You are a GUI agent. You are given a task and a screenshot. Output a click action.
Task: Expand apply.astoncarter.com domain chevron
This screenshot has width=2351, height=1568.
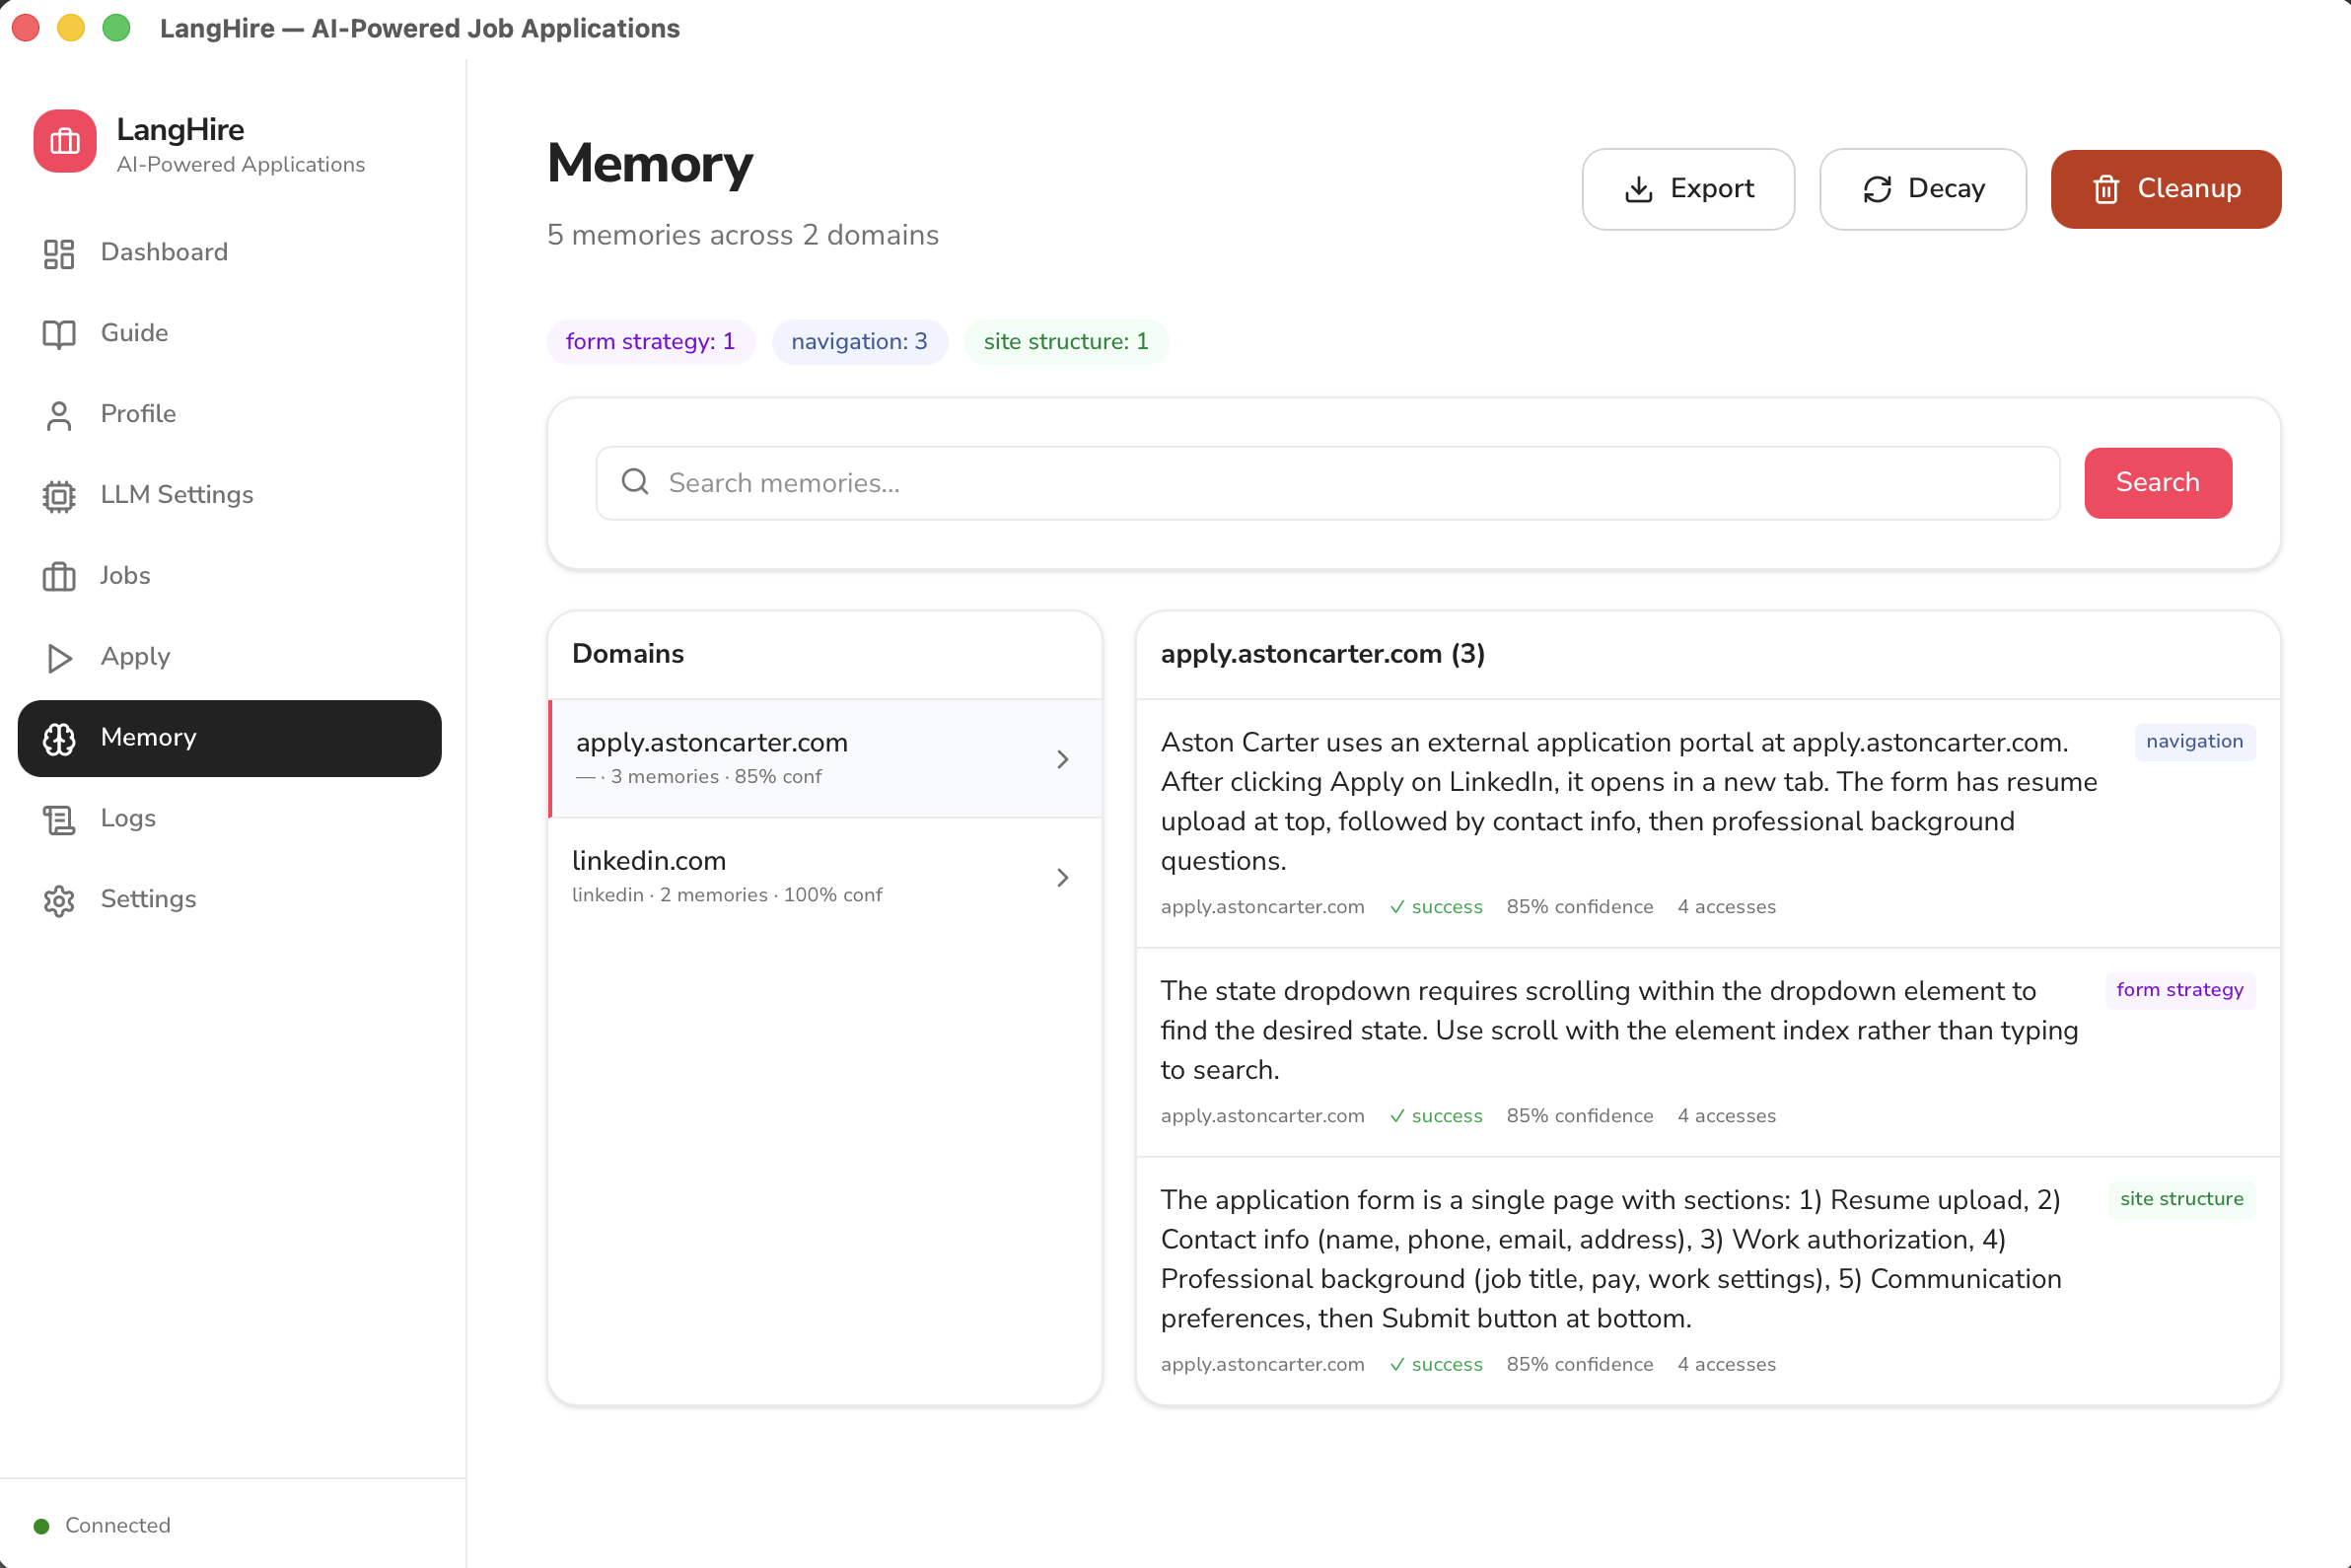coord(1063,759)
